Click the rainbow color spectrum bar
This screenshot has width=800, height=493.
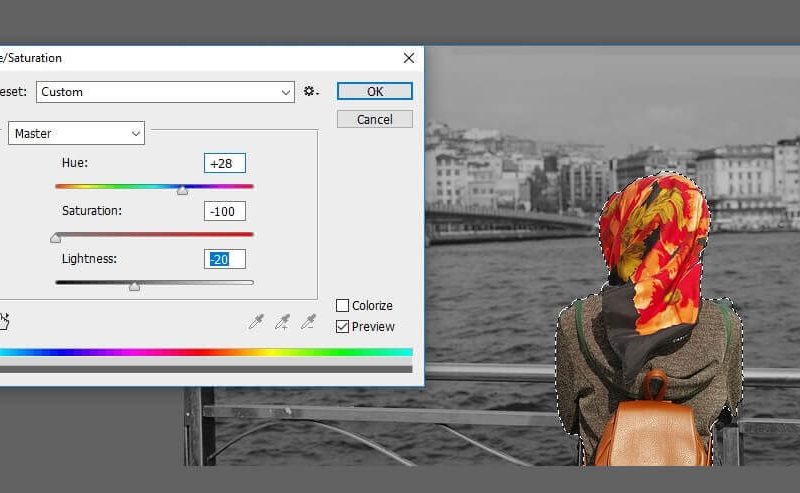206,352
